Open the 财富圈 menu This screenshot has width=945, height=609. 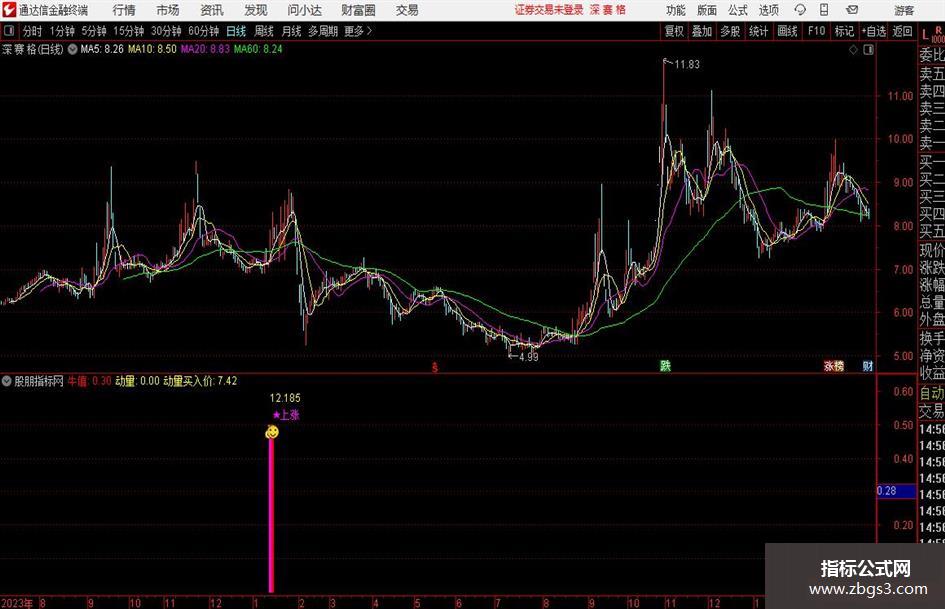pos(358,10)
